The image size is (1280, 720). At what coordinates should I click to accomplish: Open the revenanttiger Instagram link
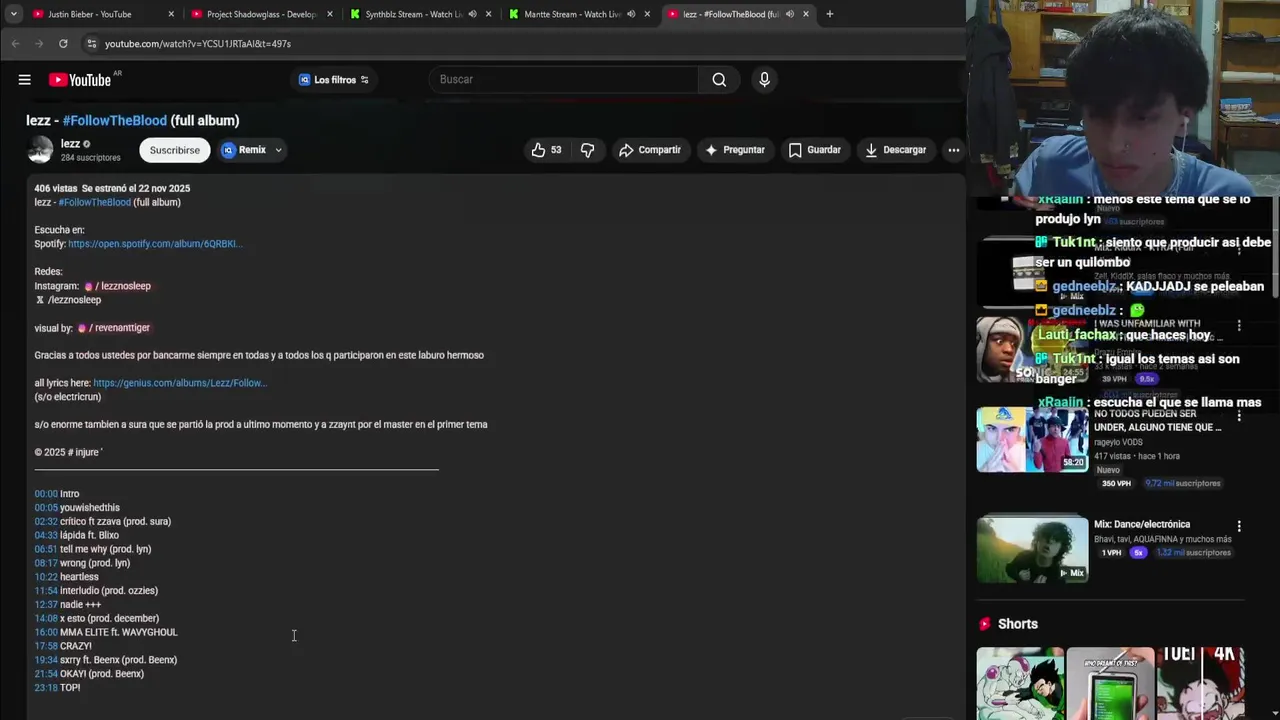point(114,328)
